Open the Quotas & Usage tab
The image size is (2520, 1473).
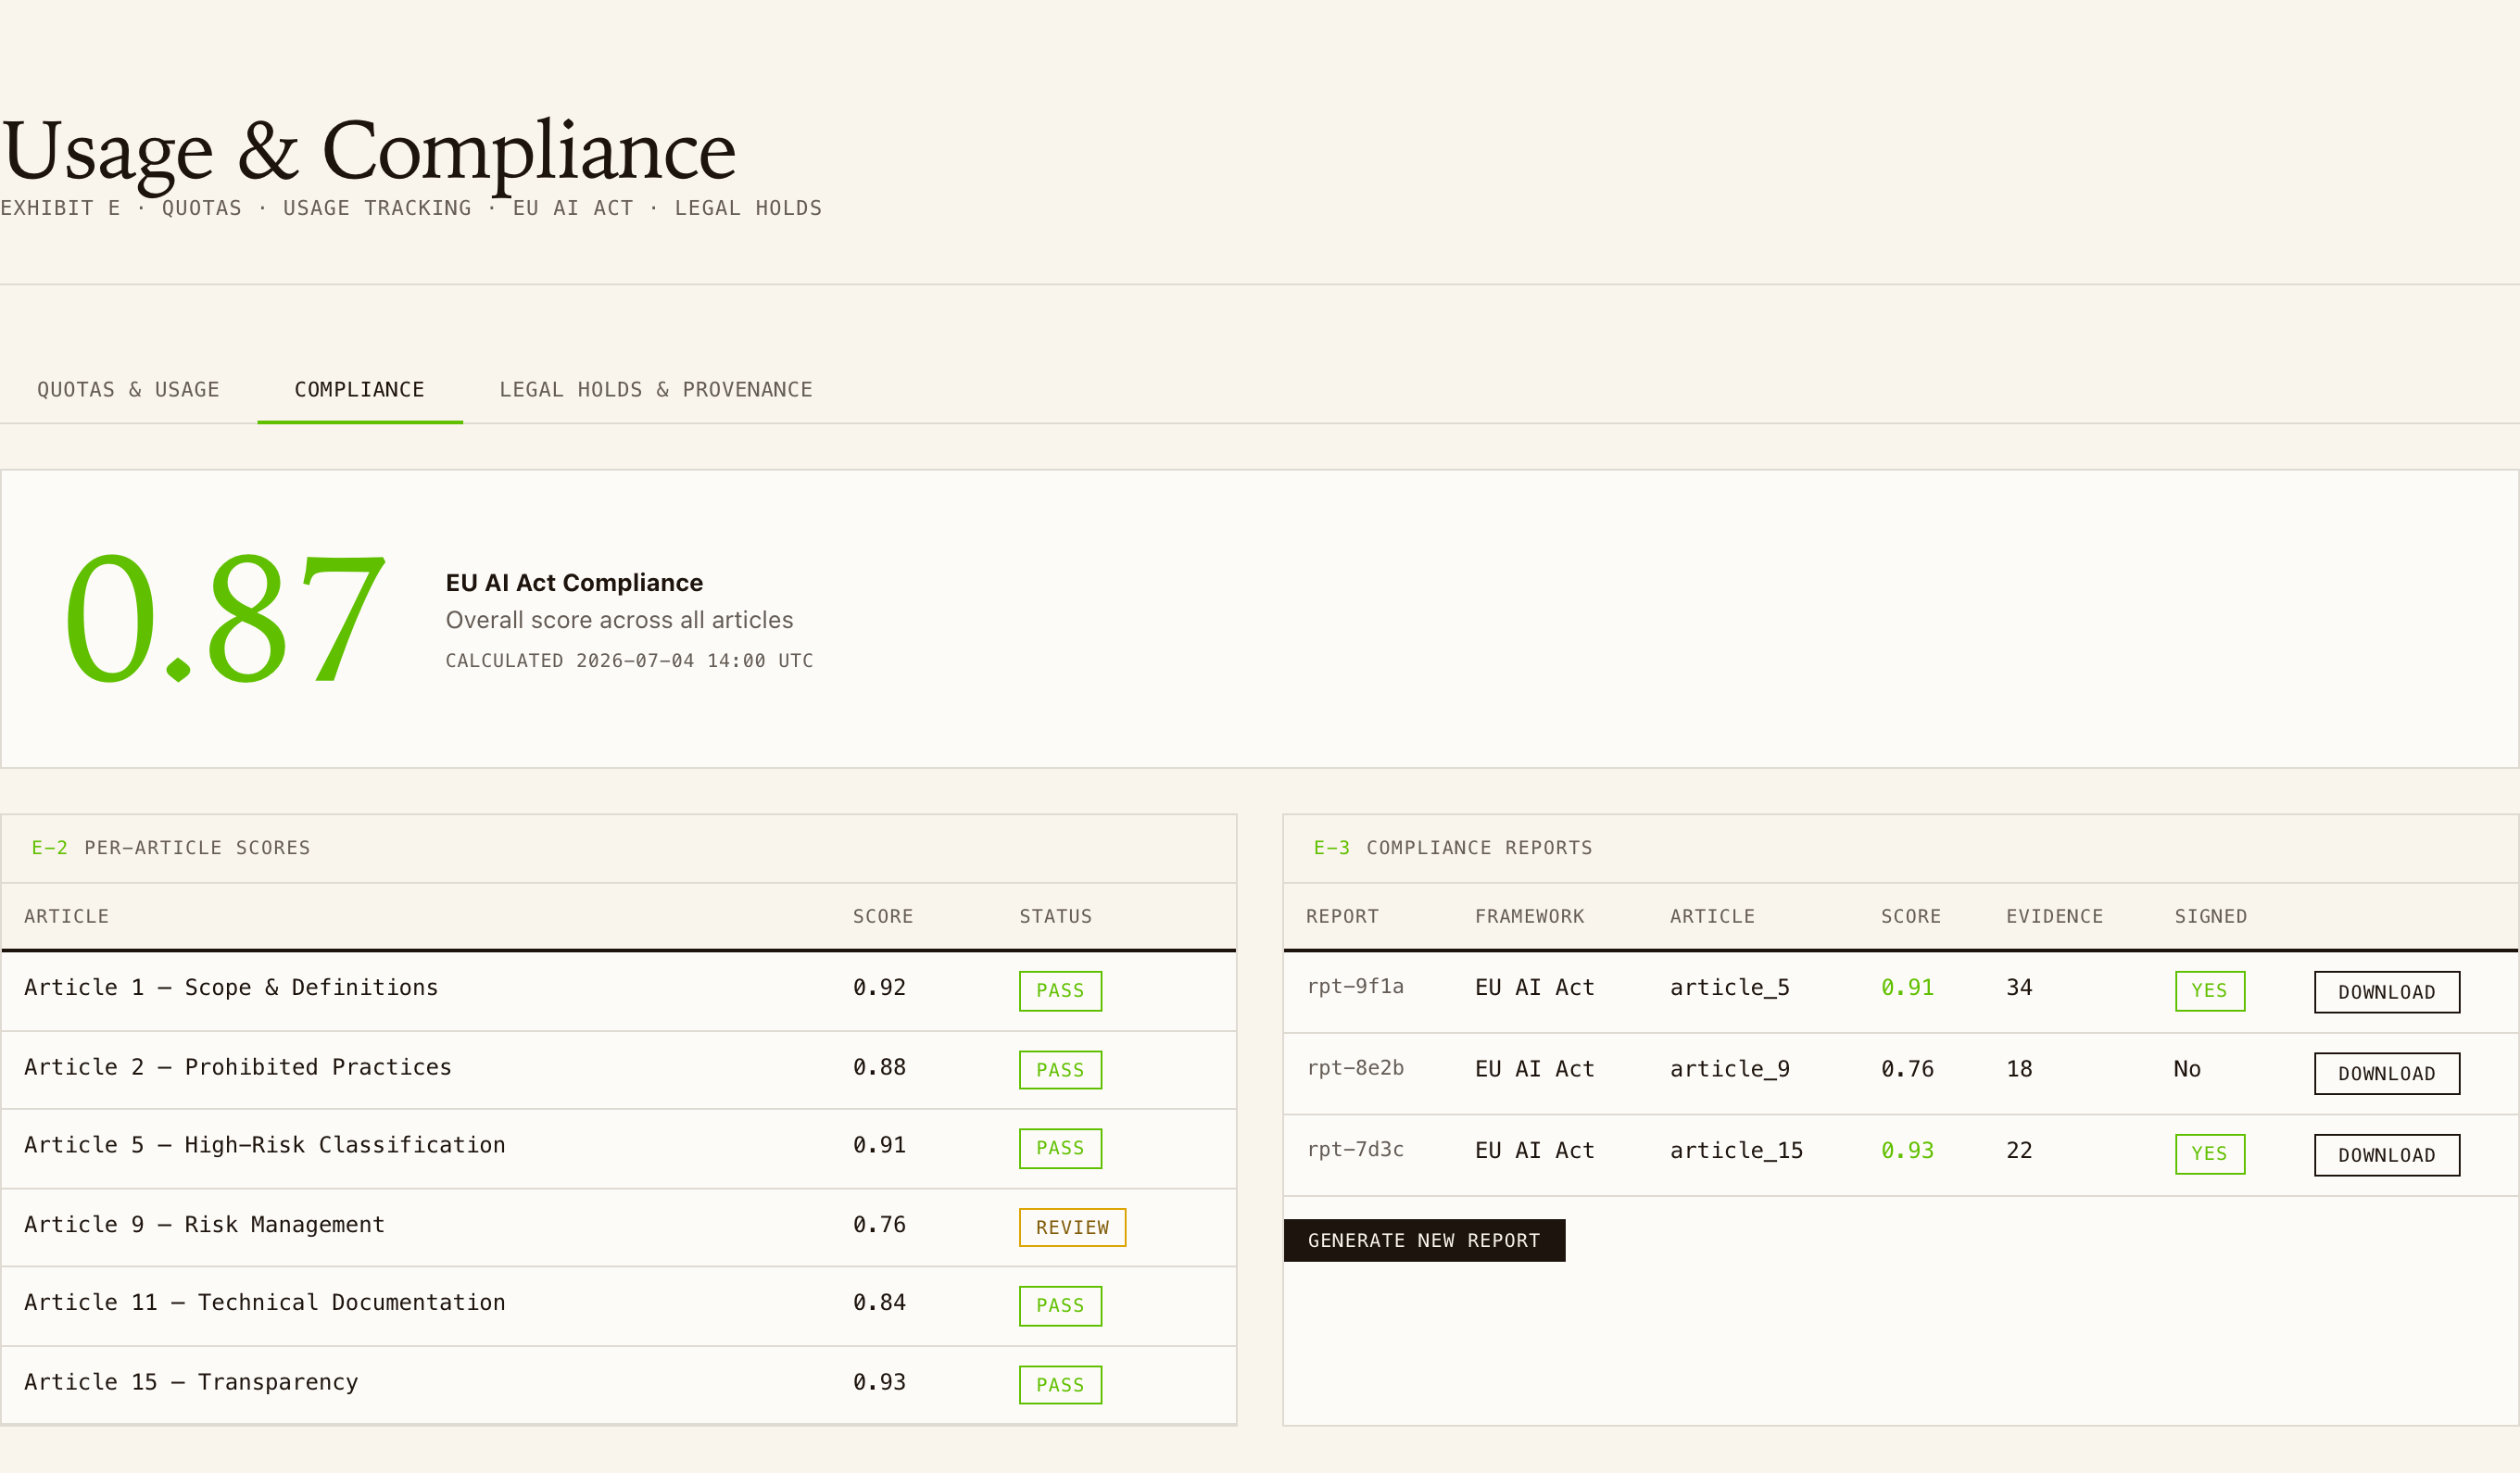point(128,389)
